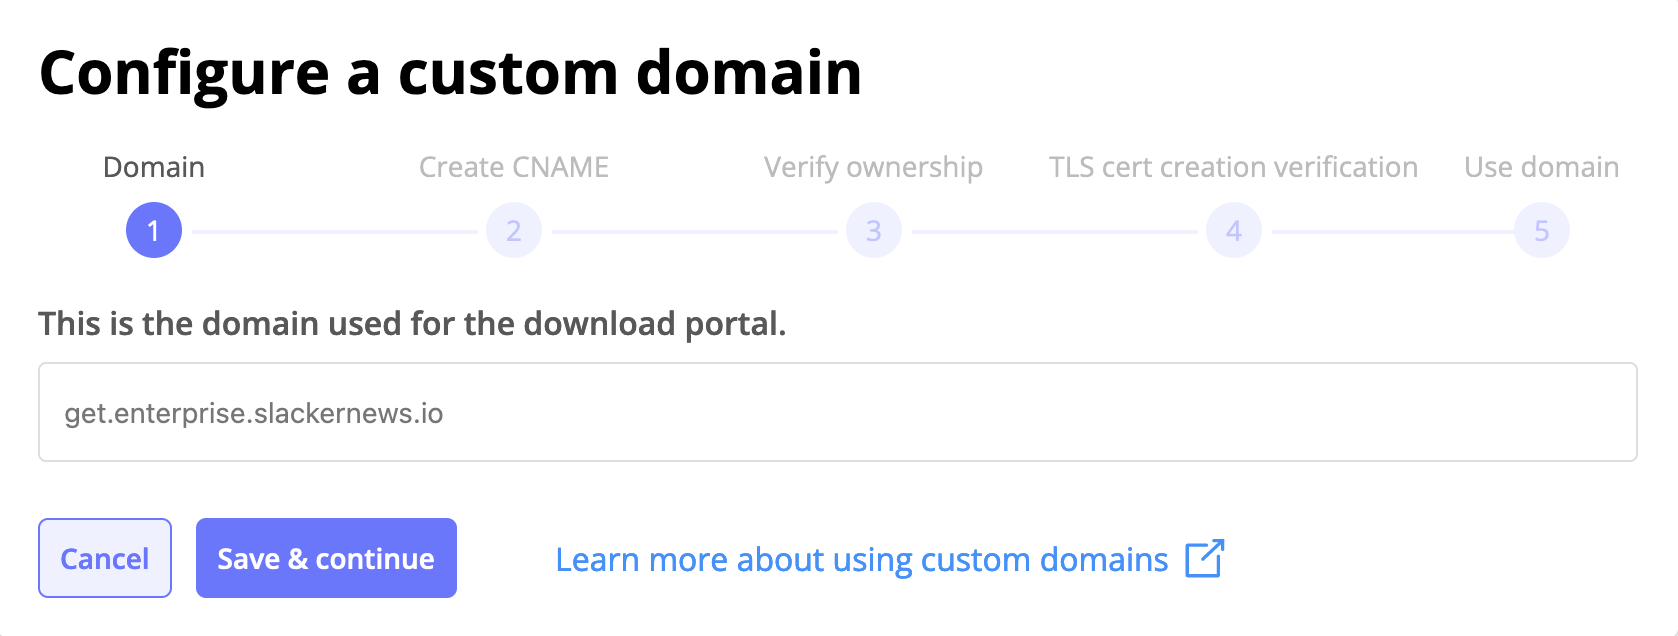Open Learn more about using custom domains
This screenshot has height=636, width=1678.
(862, 559)
